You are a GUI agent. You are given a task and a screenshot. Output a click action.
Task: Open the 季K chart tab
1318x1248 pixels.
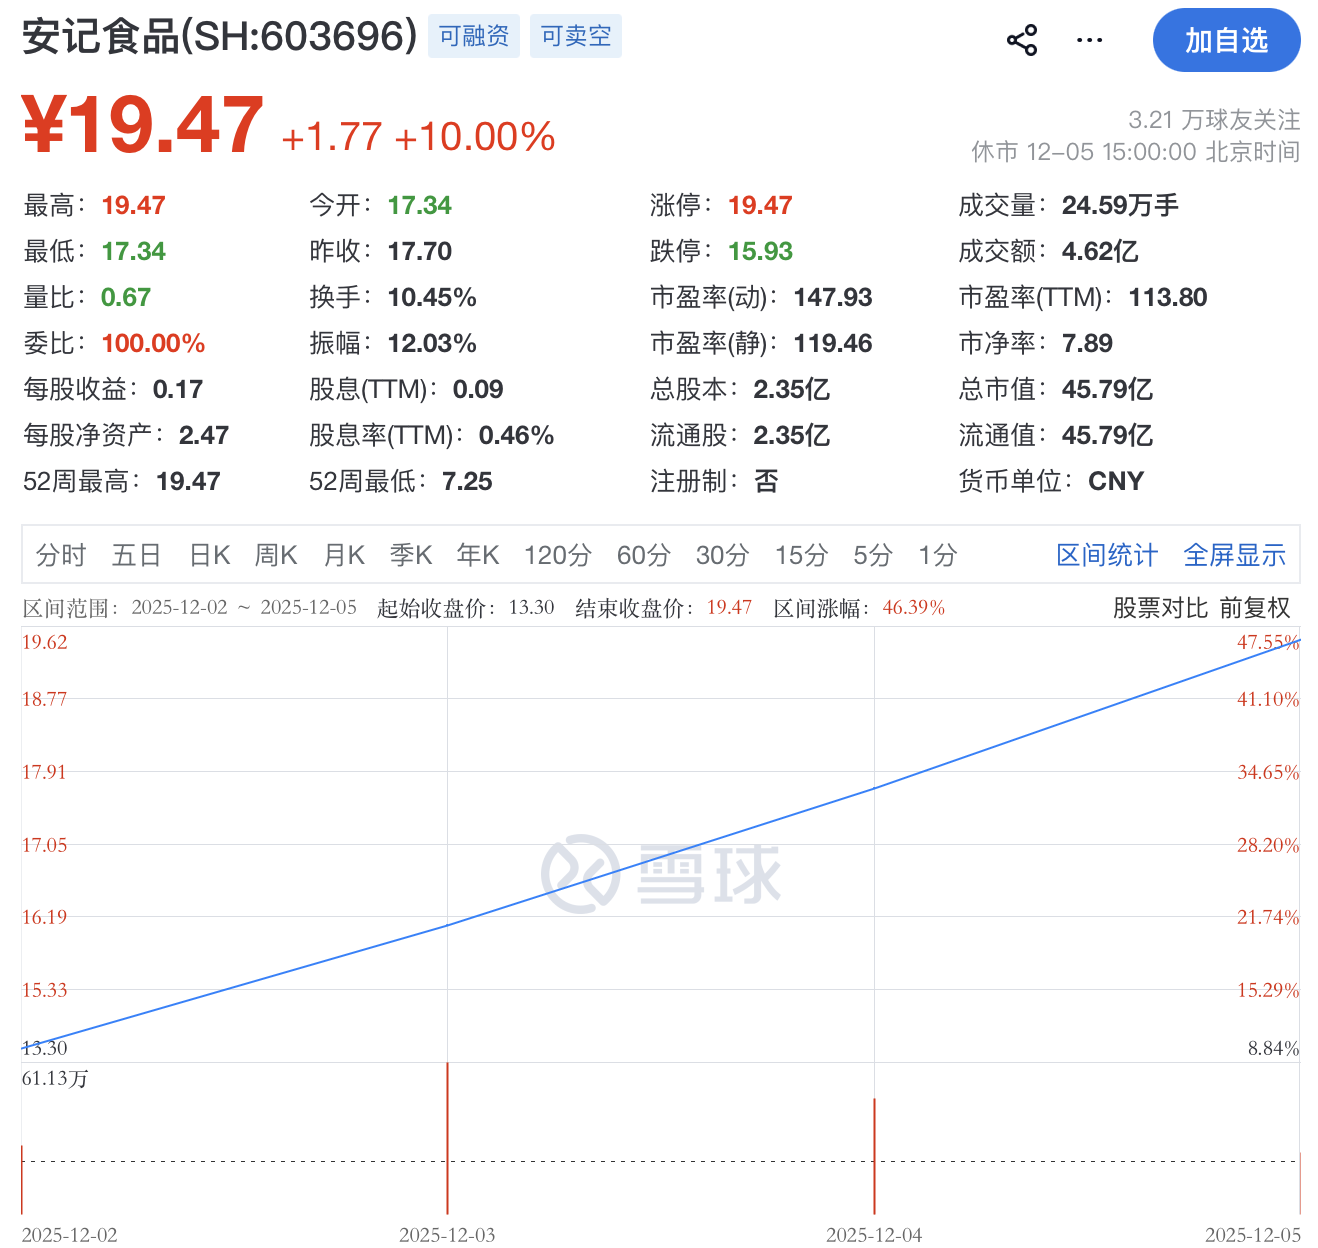(x=411, y=555)
